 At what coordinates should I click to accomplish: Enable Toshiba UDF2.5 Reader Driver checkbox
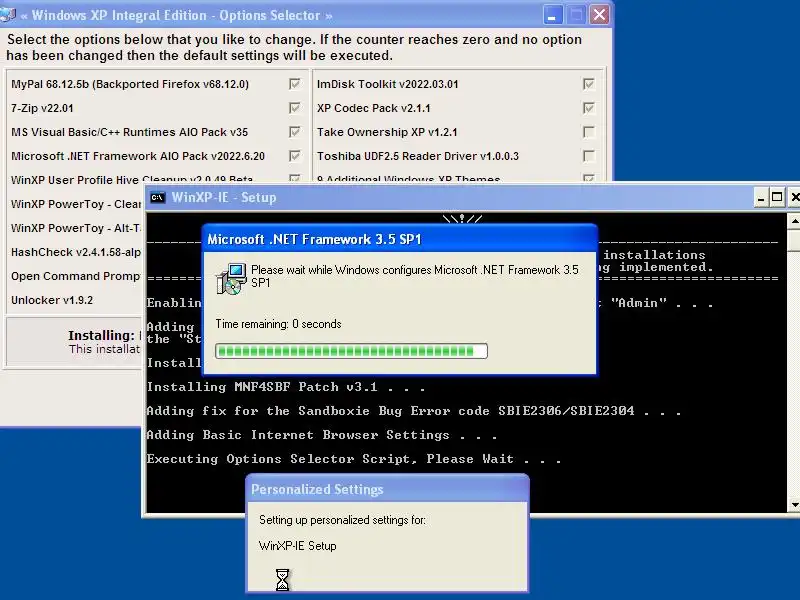coord(589,156)
